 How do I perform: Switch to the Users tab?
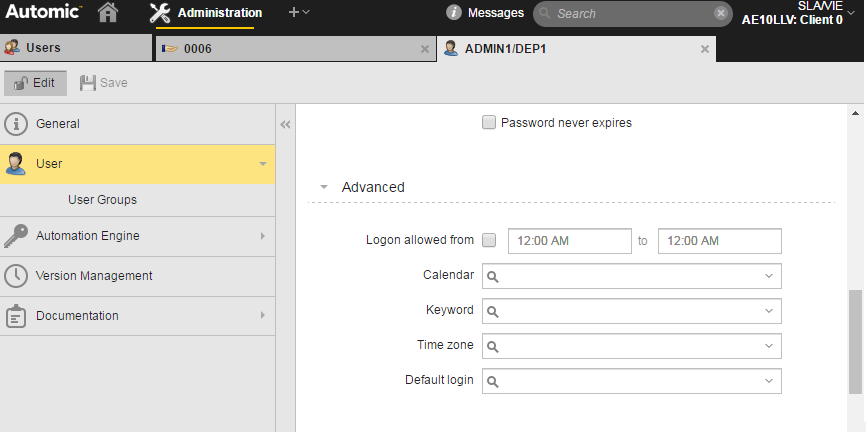click(x=42, y=48)
